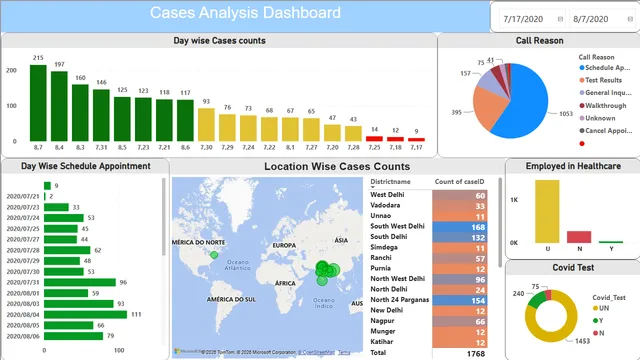The image size is (640, 360).
Task: Select the Nagpur count 66 cell
Action: point(460,321)
